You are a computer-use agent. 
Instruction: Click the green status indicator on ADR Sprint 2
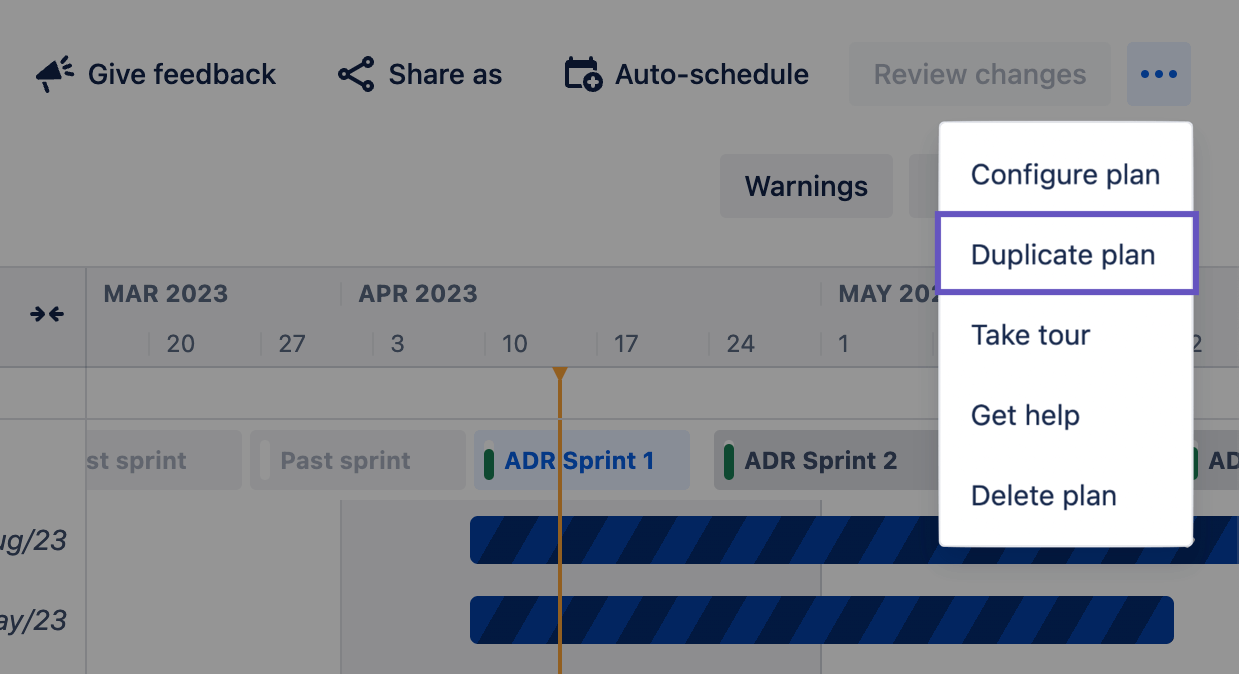coord(729,459)
